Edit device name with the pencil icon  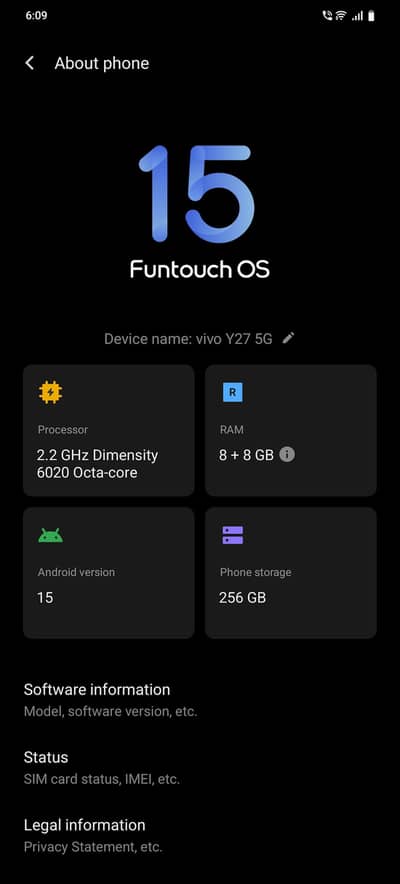288,338
